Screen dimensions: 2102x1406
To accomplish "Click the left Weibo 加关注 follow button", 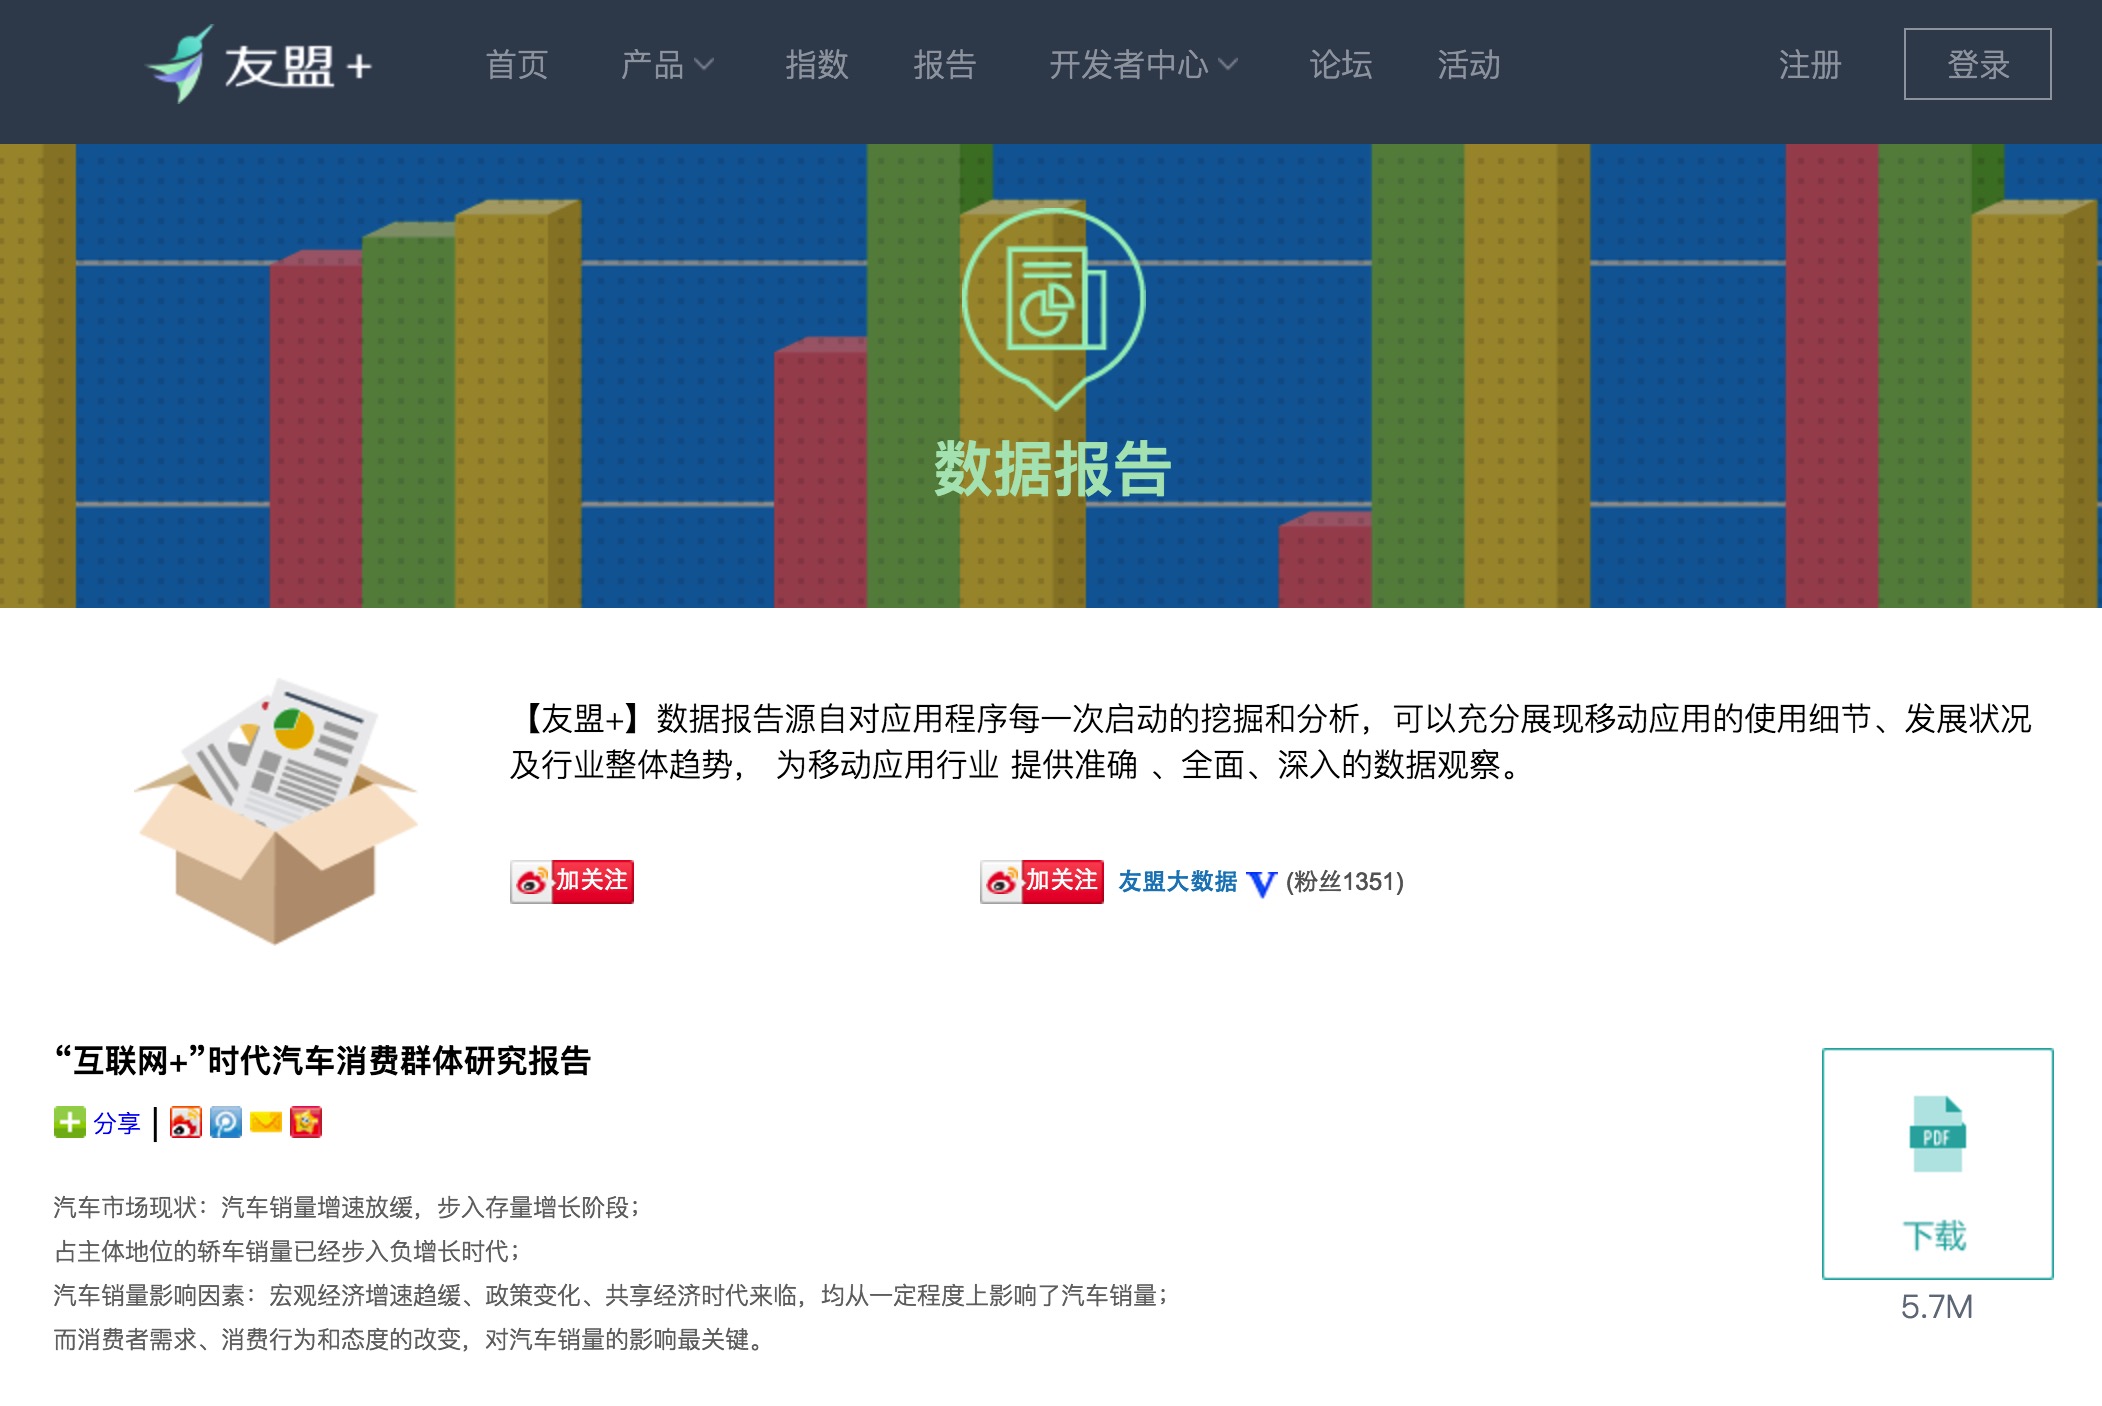I will [572, 881].
